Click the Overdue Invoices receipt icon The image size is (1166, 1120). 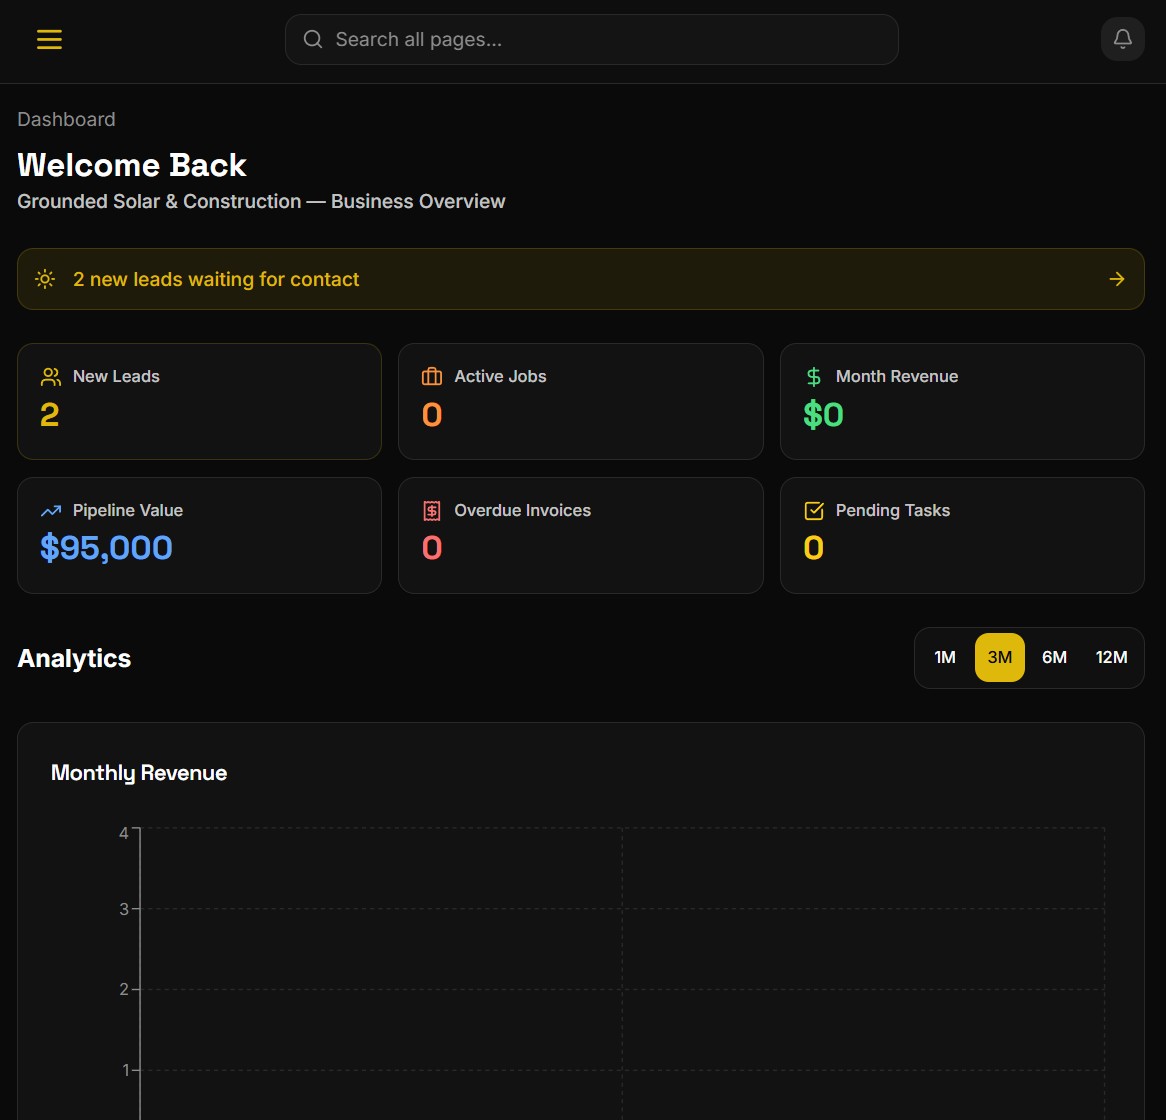pyautogui.click(x=432, y=511)
